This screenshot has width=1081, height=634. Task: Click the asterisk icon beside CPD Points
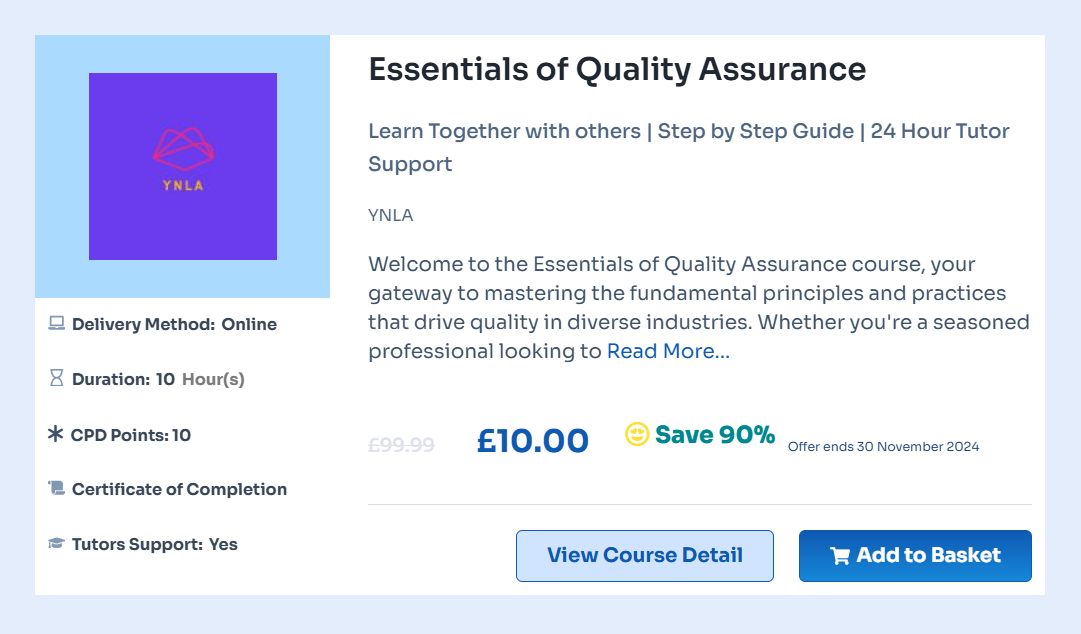(x=55, y=434)
